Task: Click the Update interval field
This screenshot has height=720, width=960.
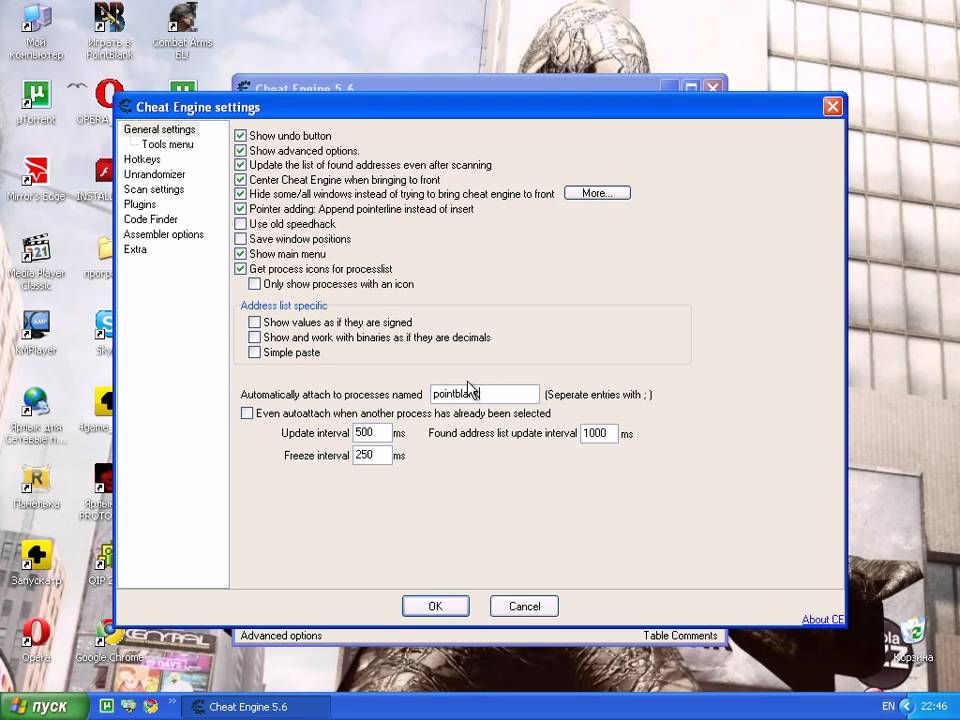Action: pyautogui.click(x=372, y=433)
